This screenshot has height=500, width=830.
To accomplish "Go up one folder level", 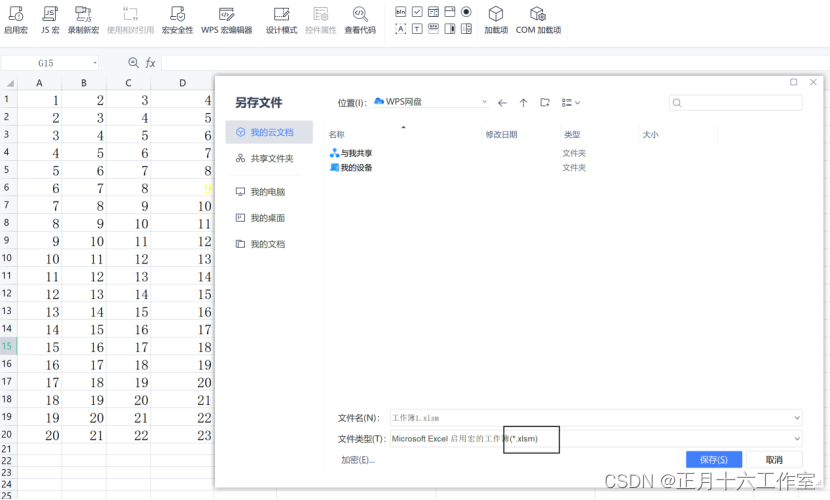I will click(524, 103).
